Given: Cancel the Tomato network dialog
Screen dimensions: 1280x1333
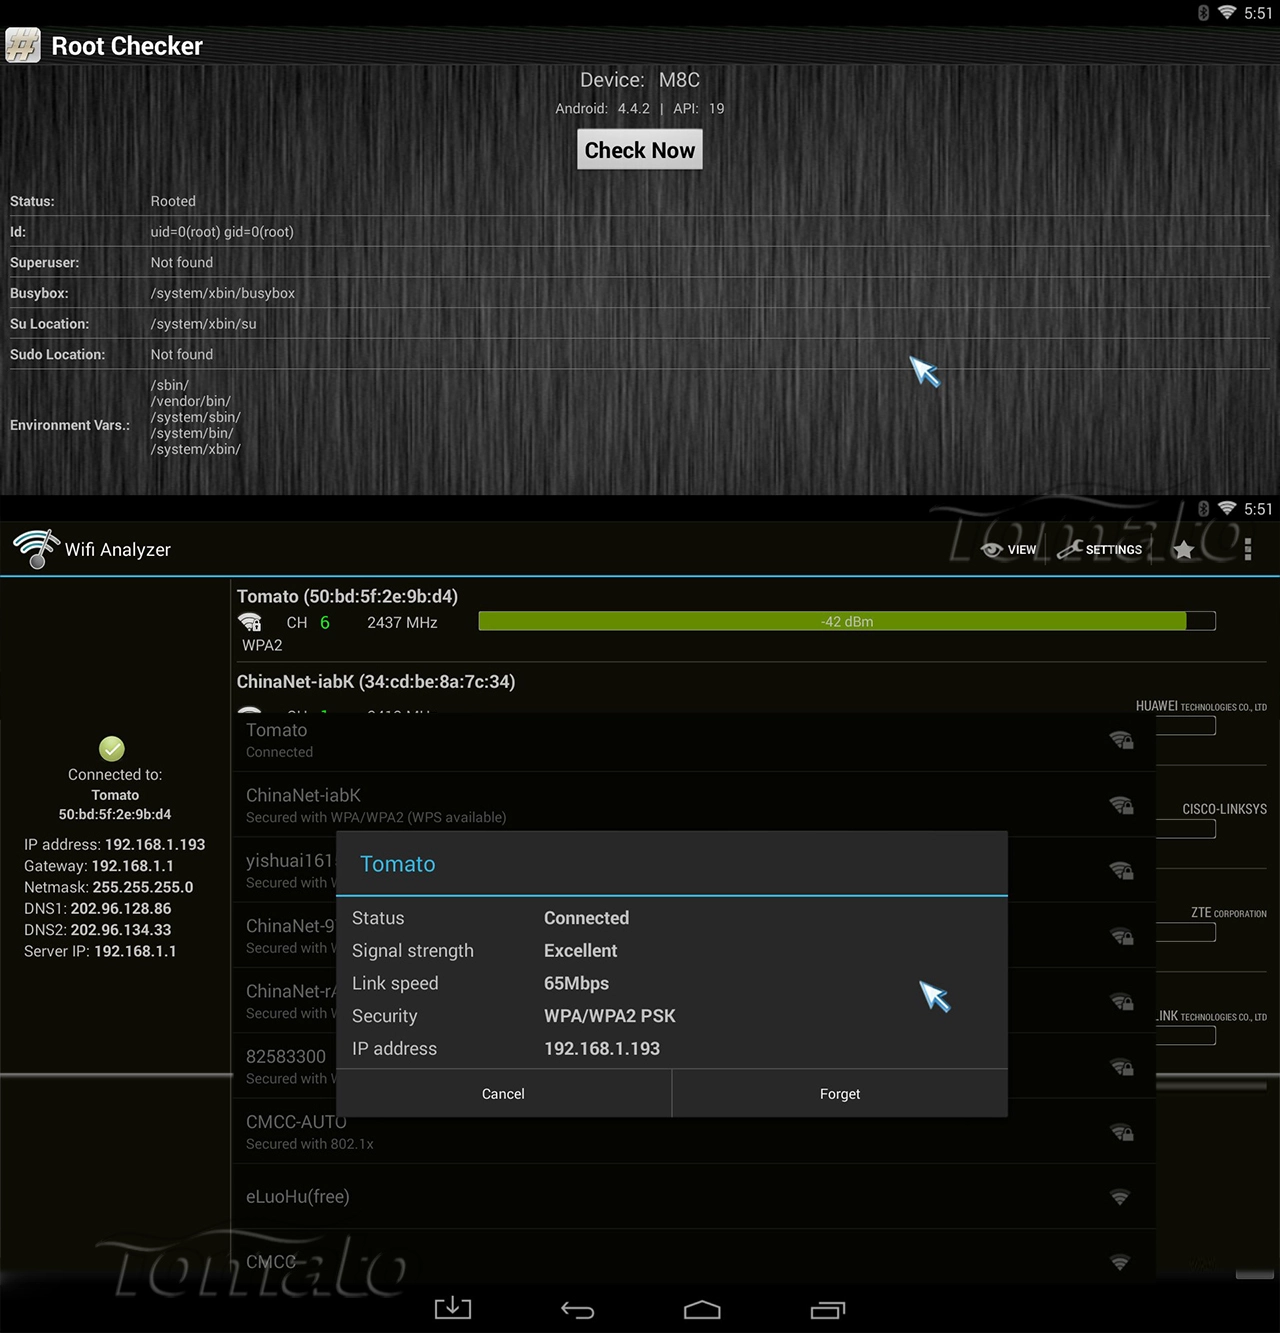Looking at the screenshot, I should pyautogui.click(x=503, y=1094).
